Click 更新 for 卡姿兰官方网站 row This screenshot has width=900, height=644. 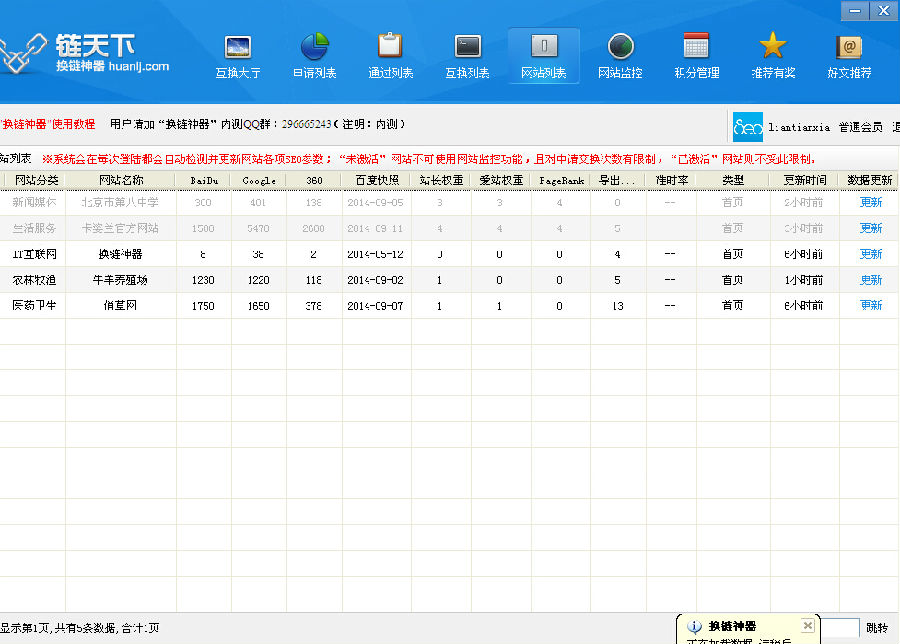871,228
